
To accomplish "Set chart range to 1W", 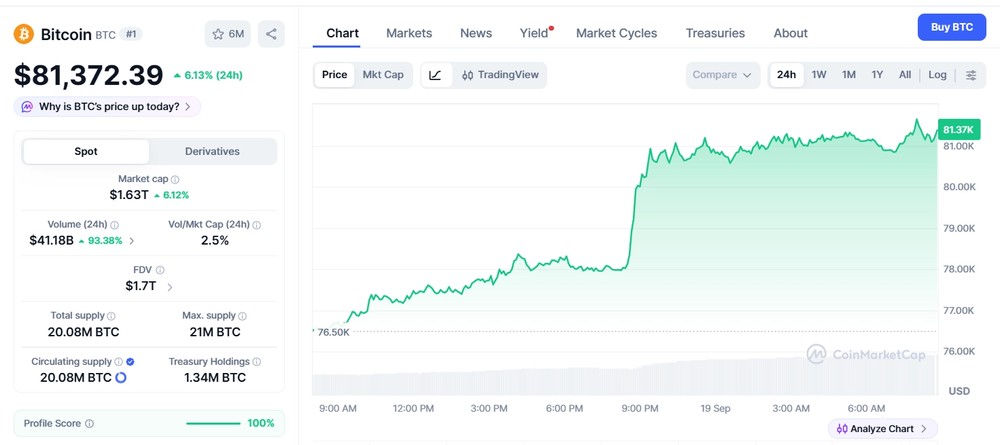I will (x=819, y=75).
